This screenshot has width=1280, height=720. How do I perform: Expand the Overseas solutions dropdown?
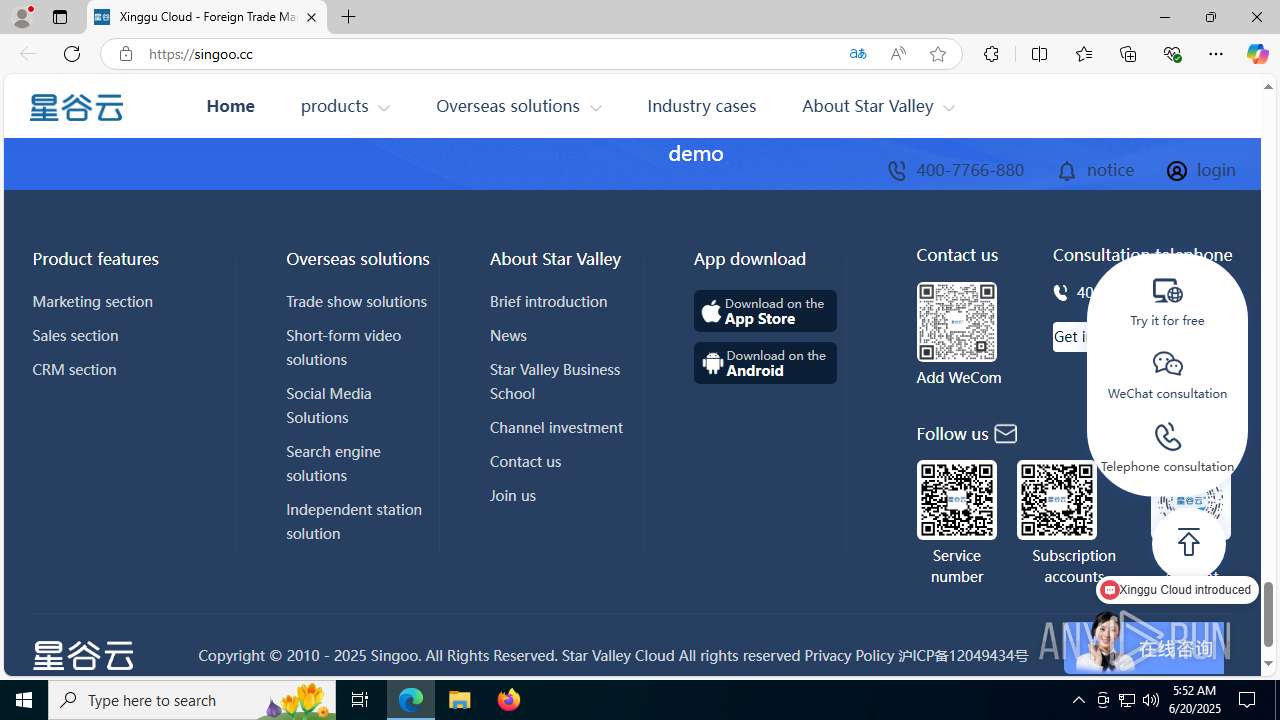coord(518,106)
